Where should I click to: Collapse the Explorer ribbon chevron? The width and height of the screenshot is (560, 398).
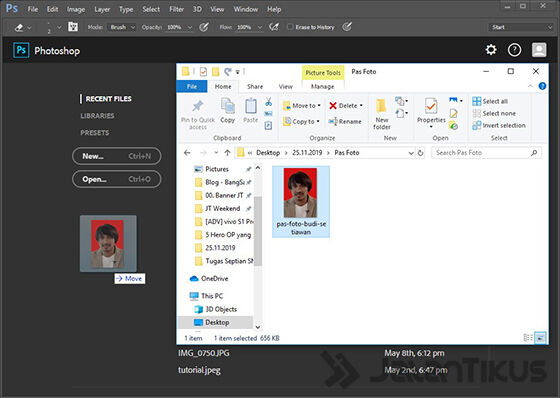tap(530, 86)
